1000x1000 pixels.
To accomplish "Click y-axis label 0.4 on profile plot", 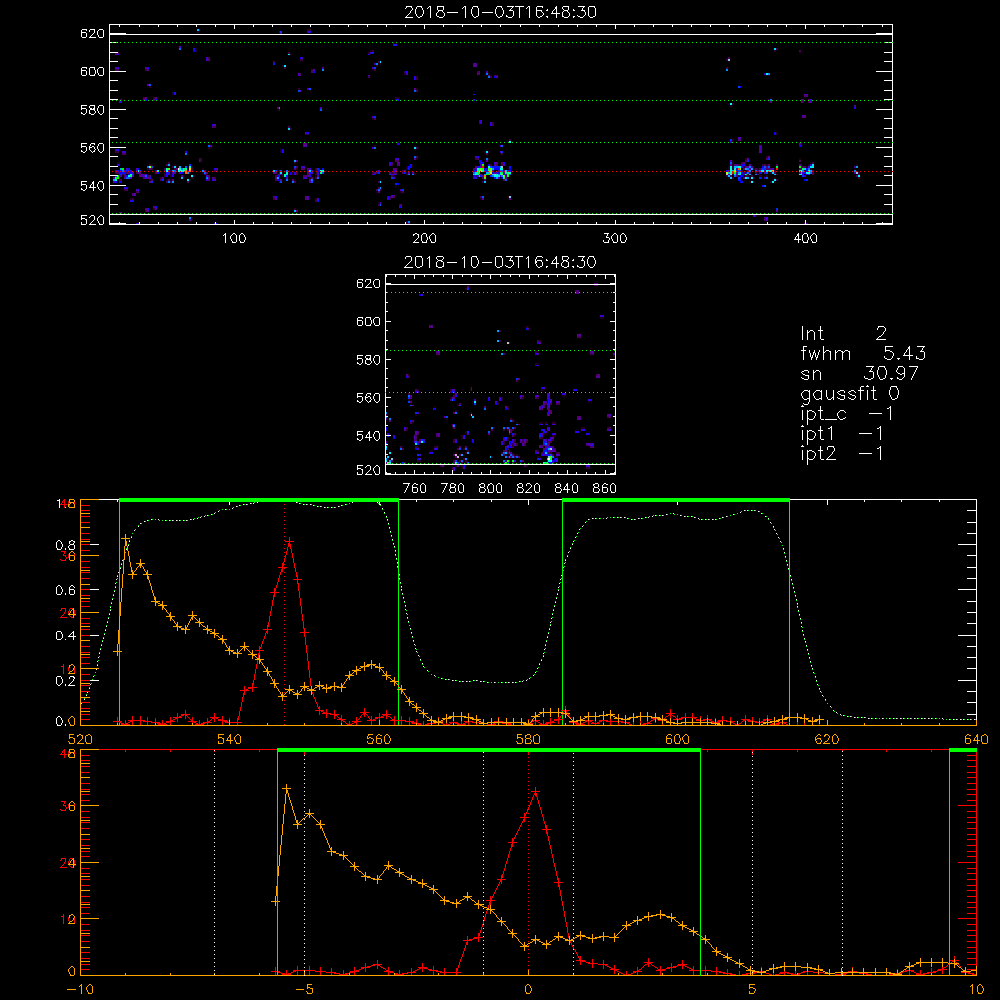I will click(x=65, y=636).
